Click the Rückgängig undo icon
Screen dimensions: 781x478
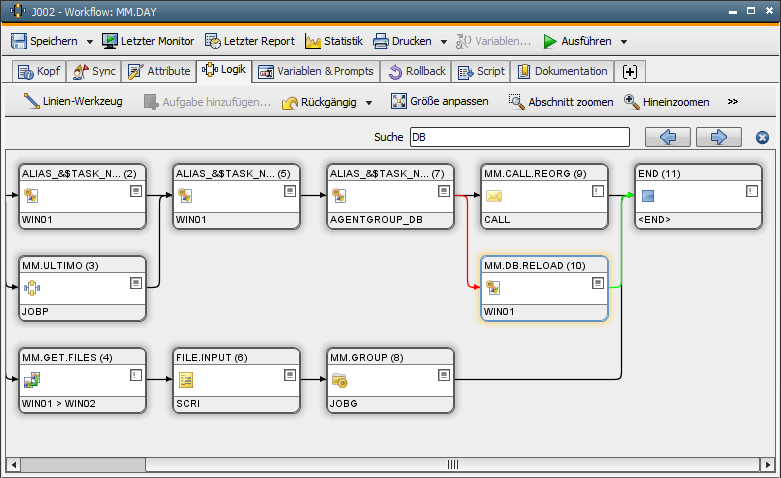pos(289,103)
